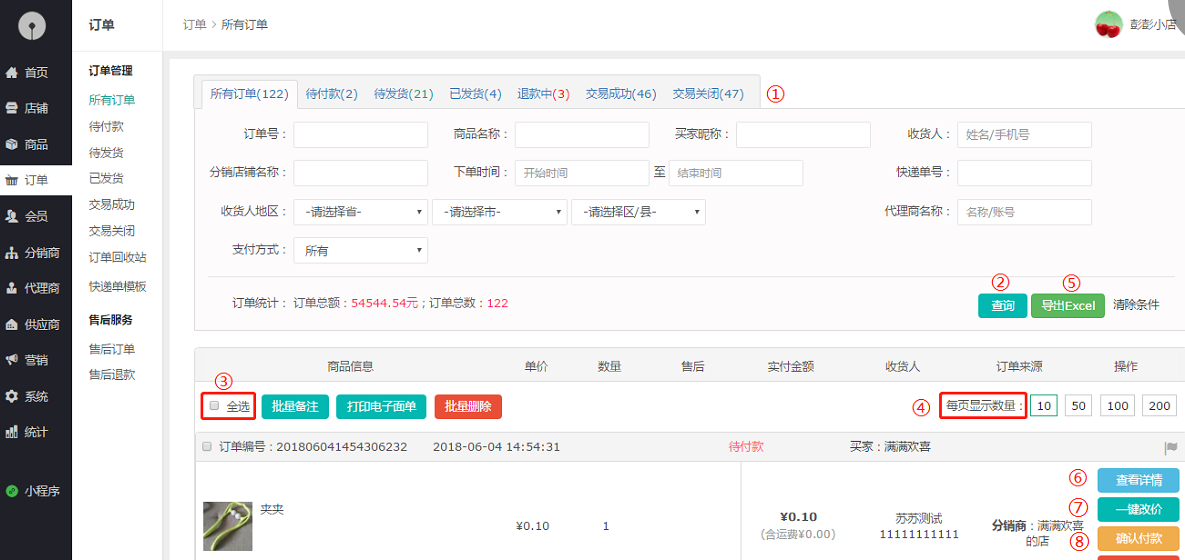Viewport: 1185px width, 560px height.
Task: Click the 分销商 distributor hierarchy icon
Action: (x=12, y=253)
